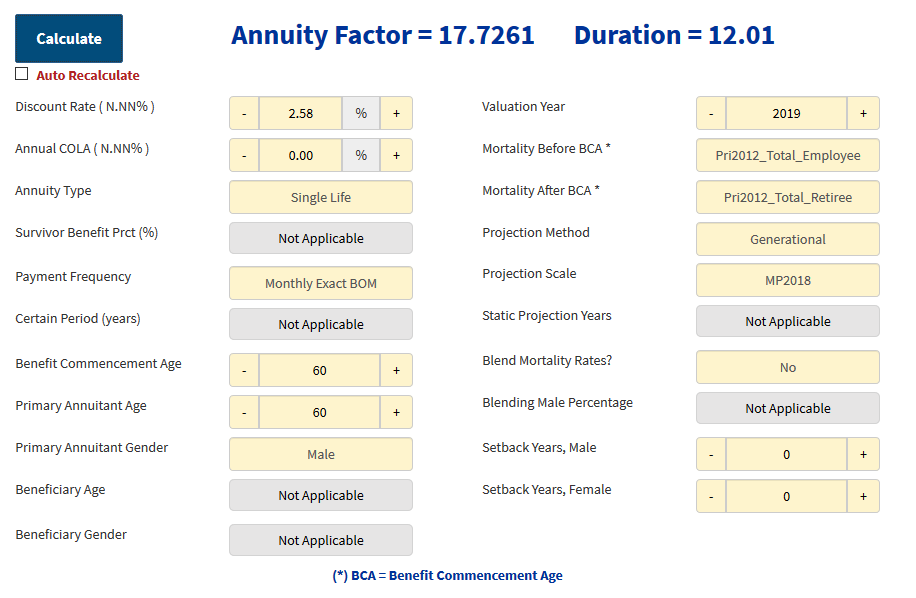
Task: Open Mortality Before BCA Pri2012_Total_Employee selector
Action: click(x=787, y=155)
